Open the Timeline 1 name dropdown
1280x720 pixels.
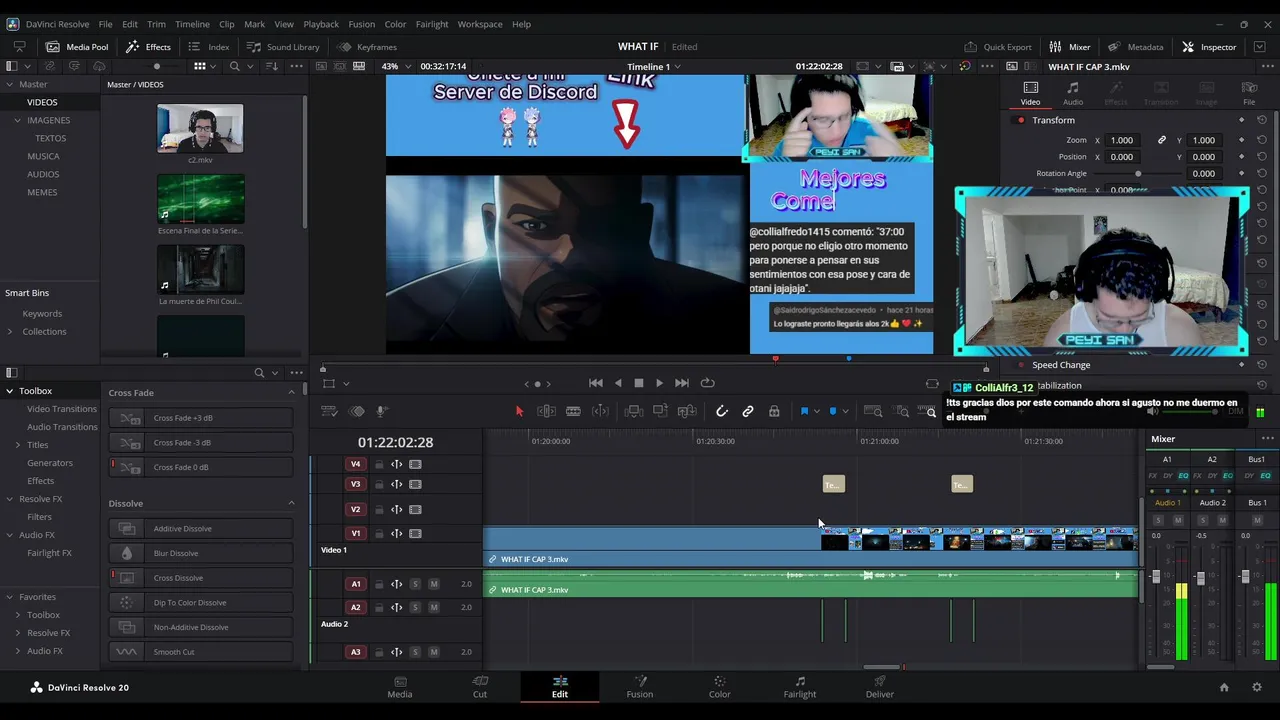click(654, 67)
